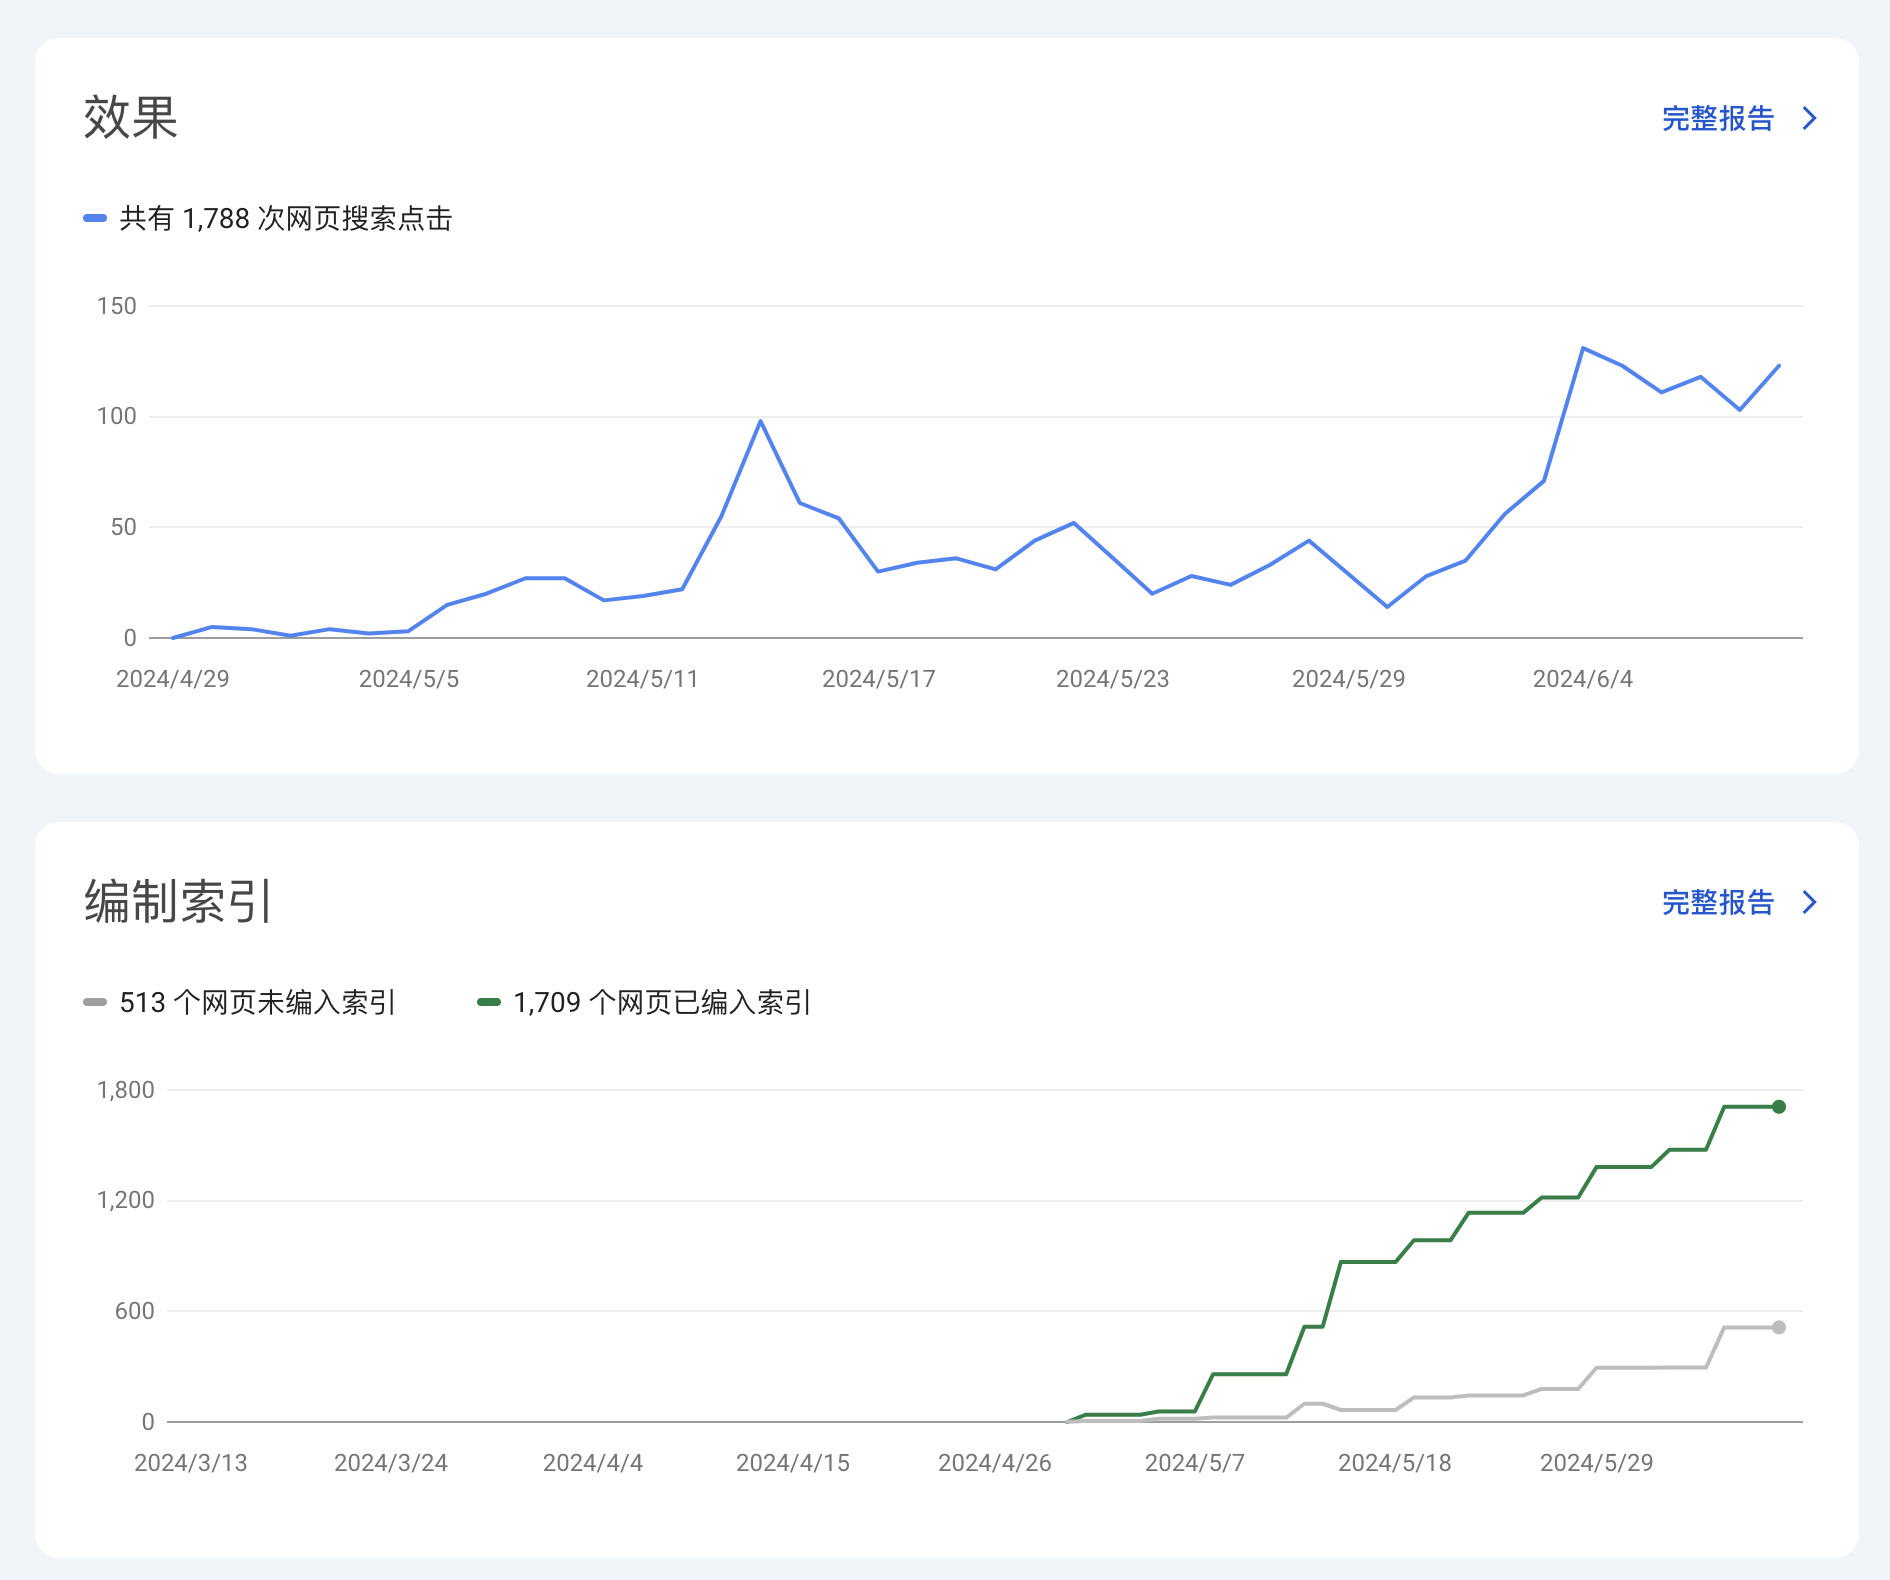1890x1580 pixels.
Task: Click the chevron arrow in the 效果 card
Action: point(1809,119)
